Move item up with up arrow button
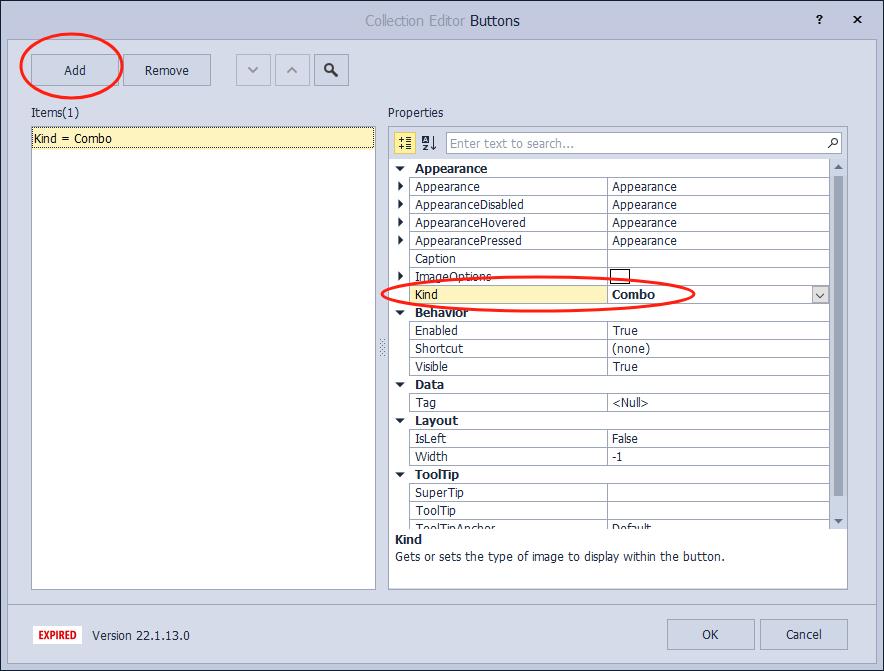This screenshot has width=884, height=671. click(x=292, y=70)
